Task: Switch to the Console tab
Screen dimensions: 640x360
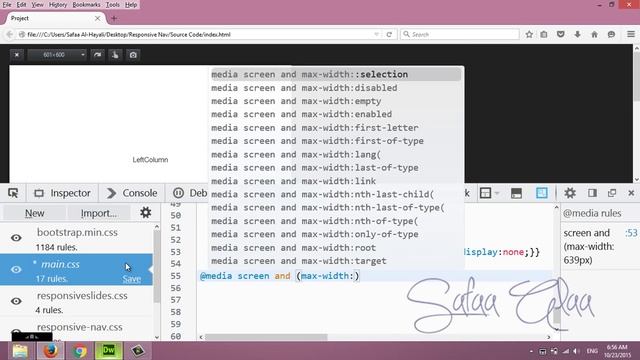Action: coord(132,193)
